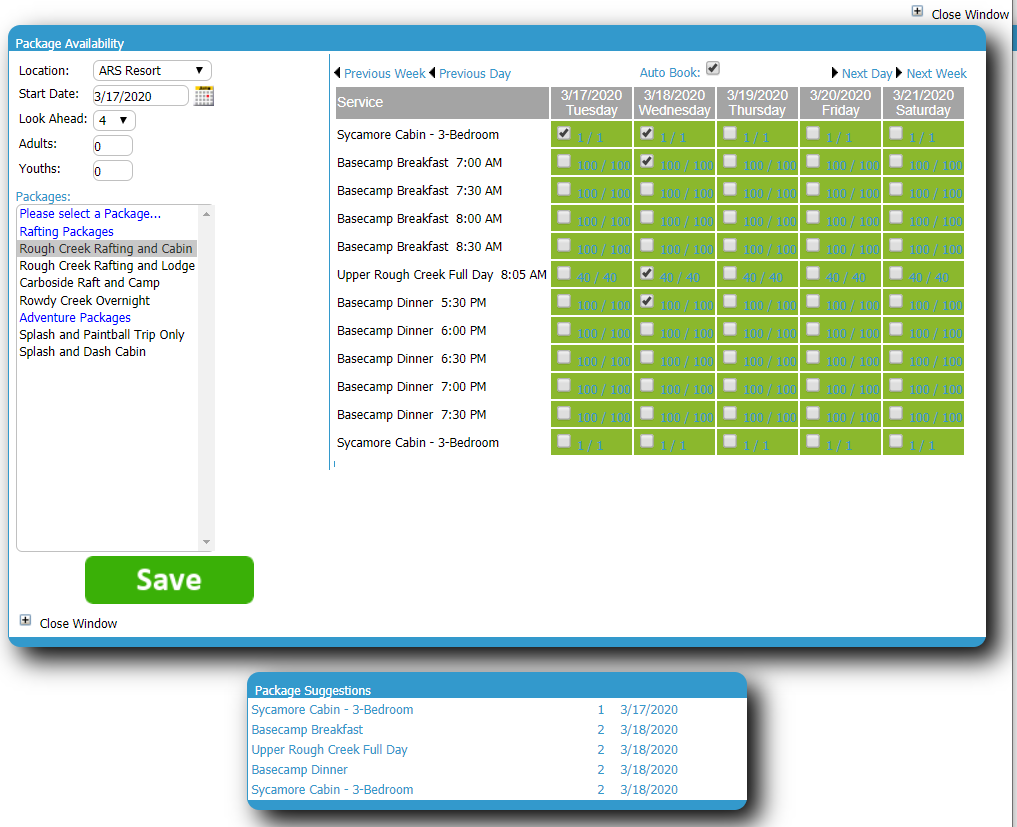Select Splash and Dash Cabin package

[82, 352]
